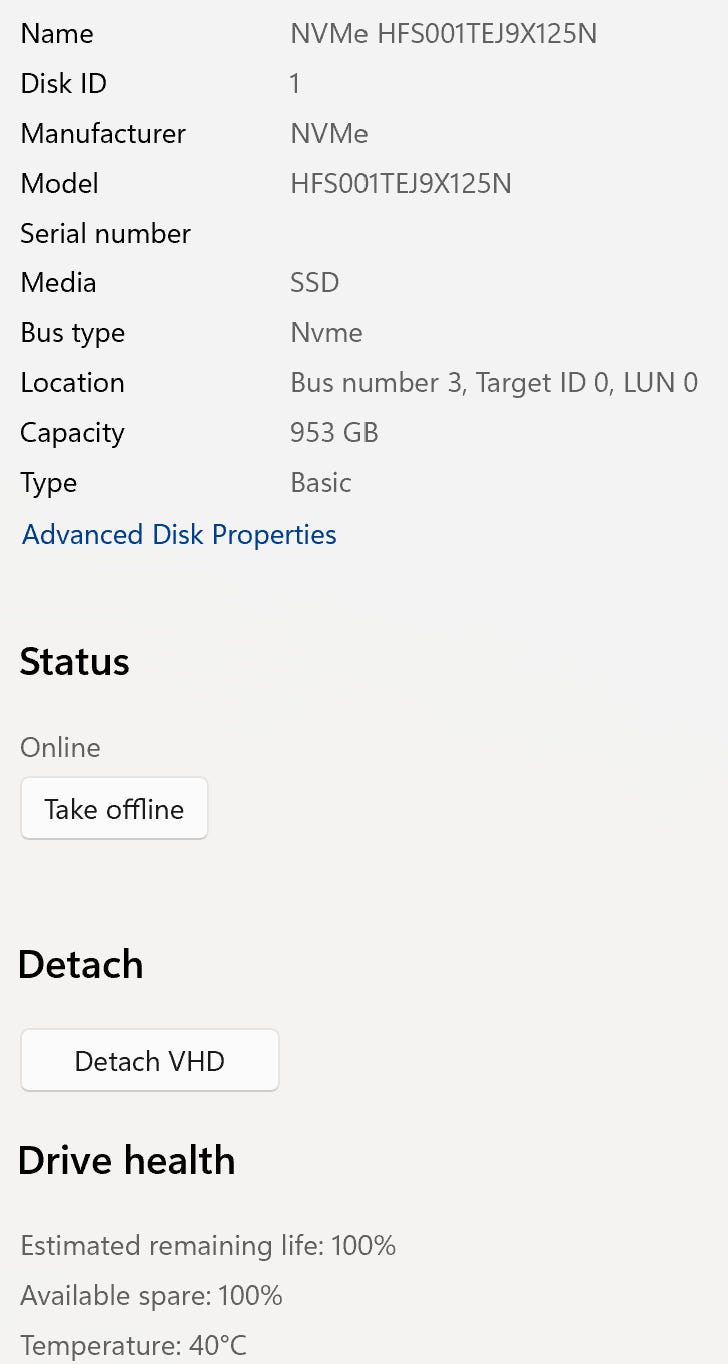
Task: Select the Available spare 100% text
Action: (152, 1296)
